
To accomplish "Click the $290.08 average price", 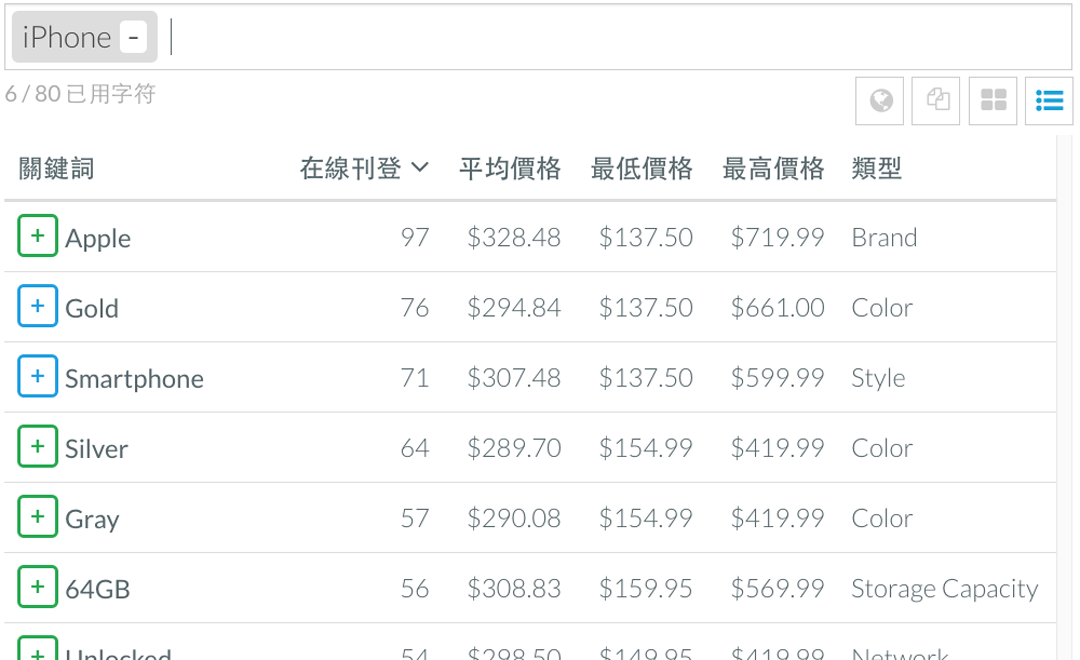I will tap(514, 519).
